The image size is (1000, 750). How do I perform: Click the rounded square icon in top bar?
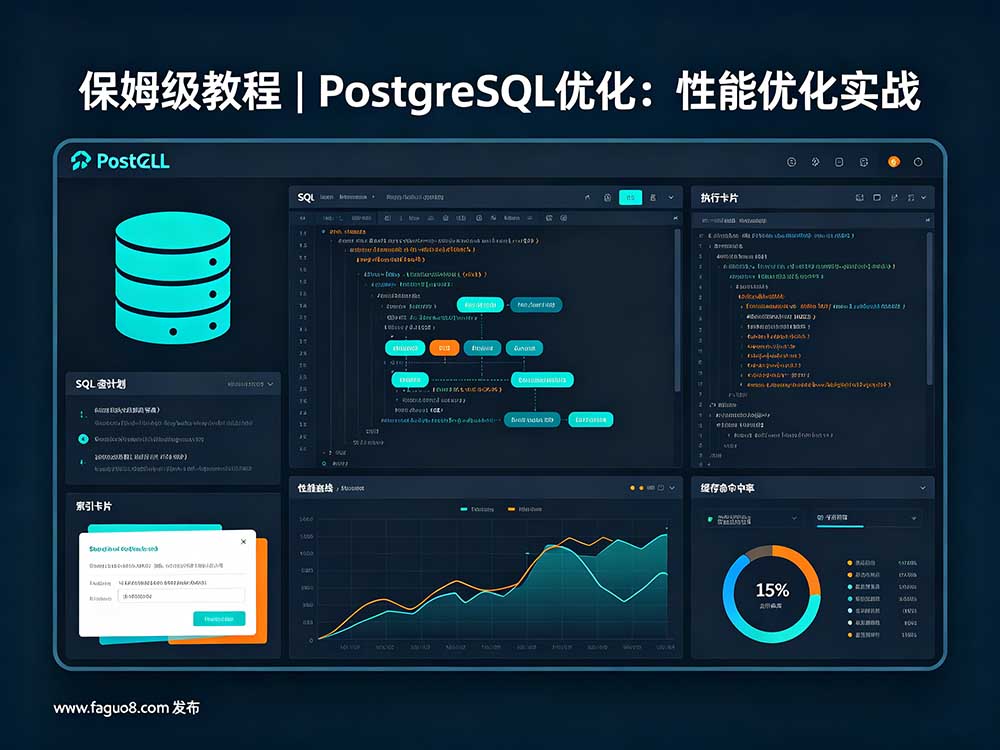pyautogui.click(x=839, y=162)
